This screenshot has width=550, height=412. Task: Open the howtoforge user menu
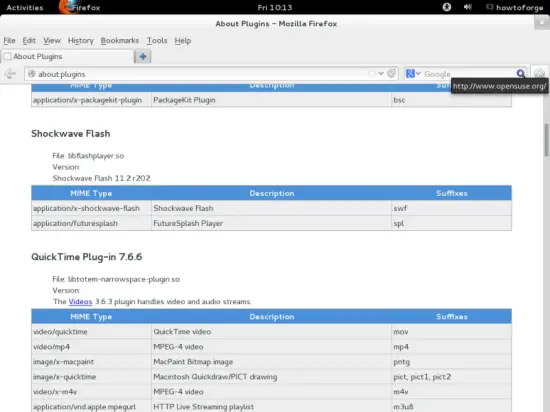[515, 7]
